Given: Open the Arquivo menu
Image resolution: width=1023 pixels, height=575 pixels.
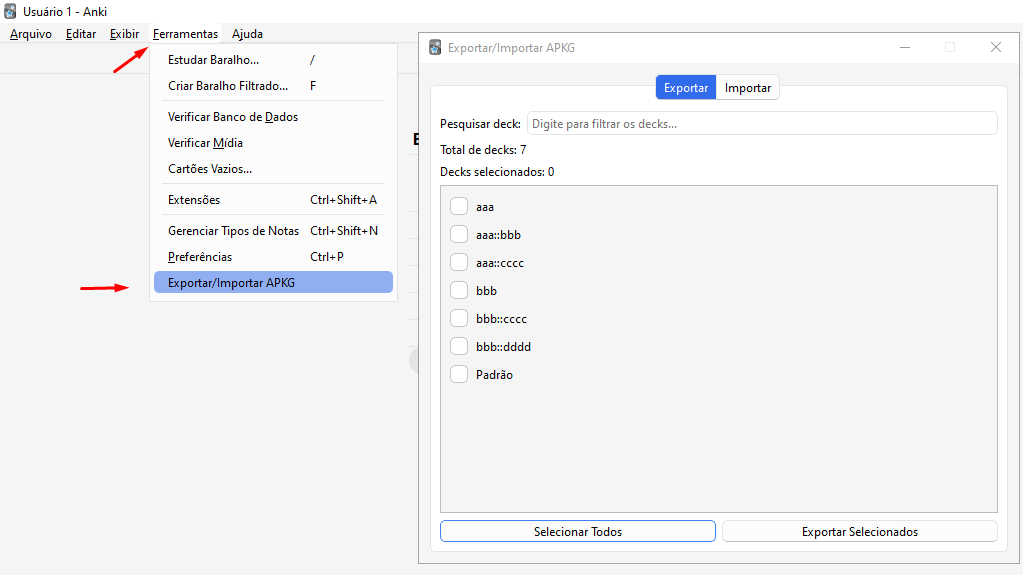Looking at the screenshot, I should [31, 34].
